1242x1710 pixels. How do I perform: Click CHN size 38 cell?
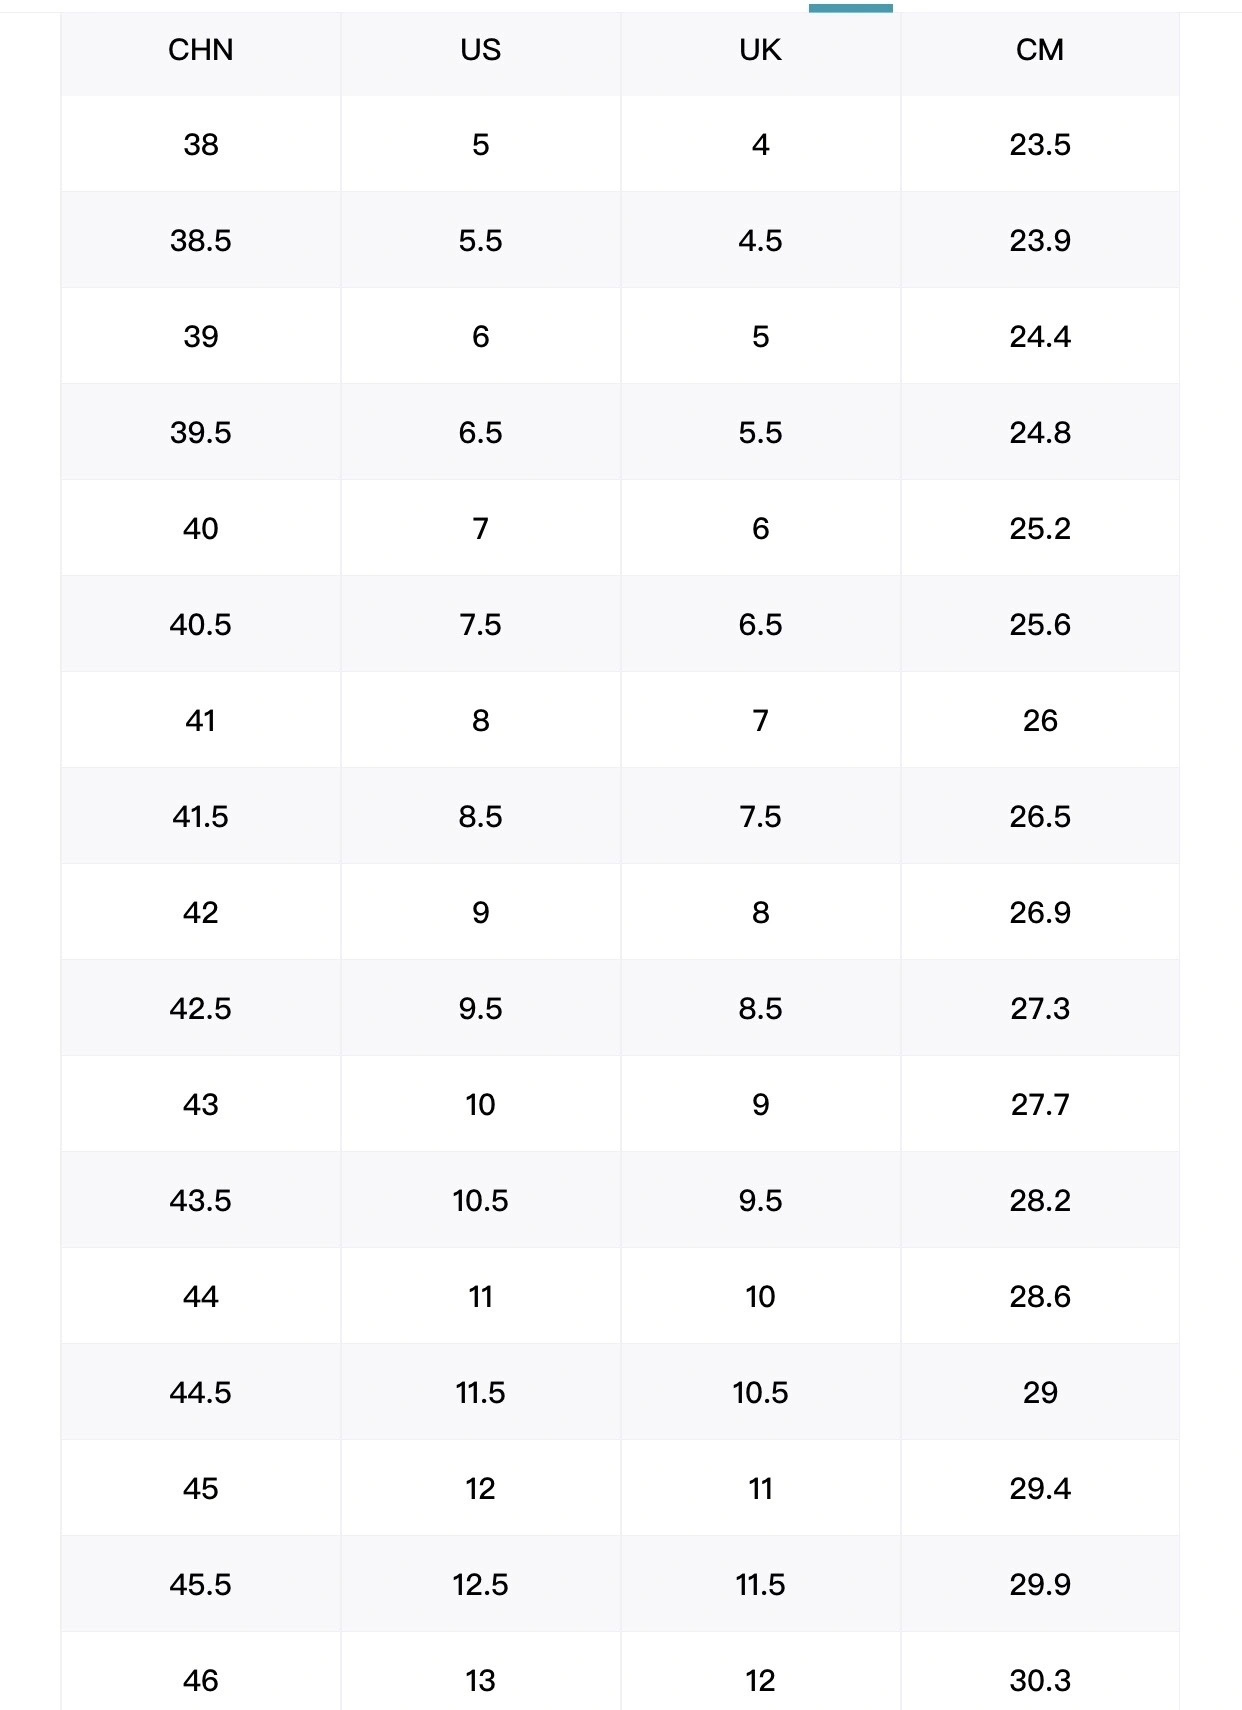pos(200,144)
